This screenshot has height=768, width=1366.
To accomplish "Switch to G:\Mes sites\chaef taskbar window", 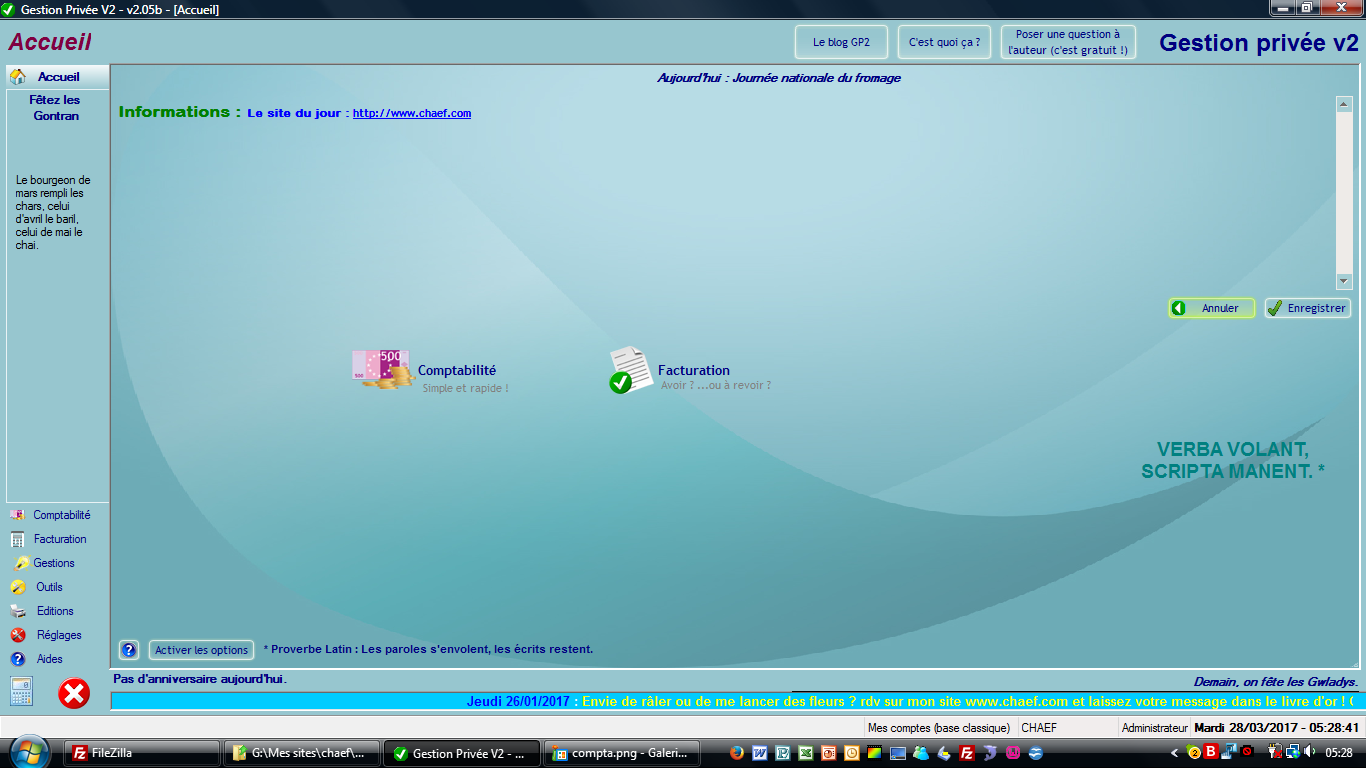I will point(303,753).
